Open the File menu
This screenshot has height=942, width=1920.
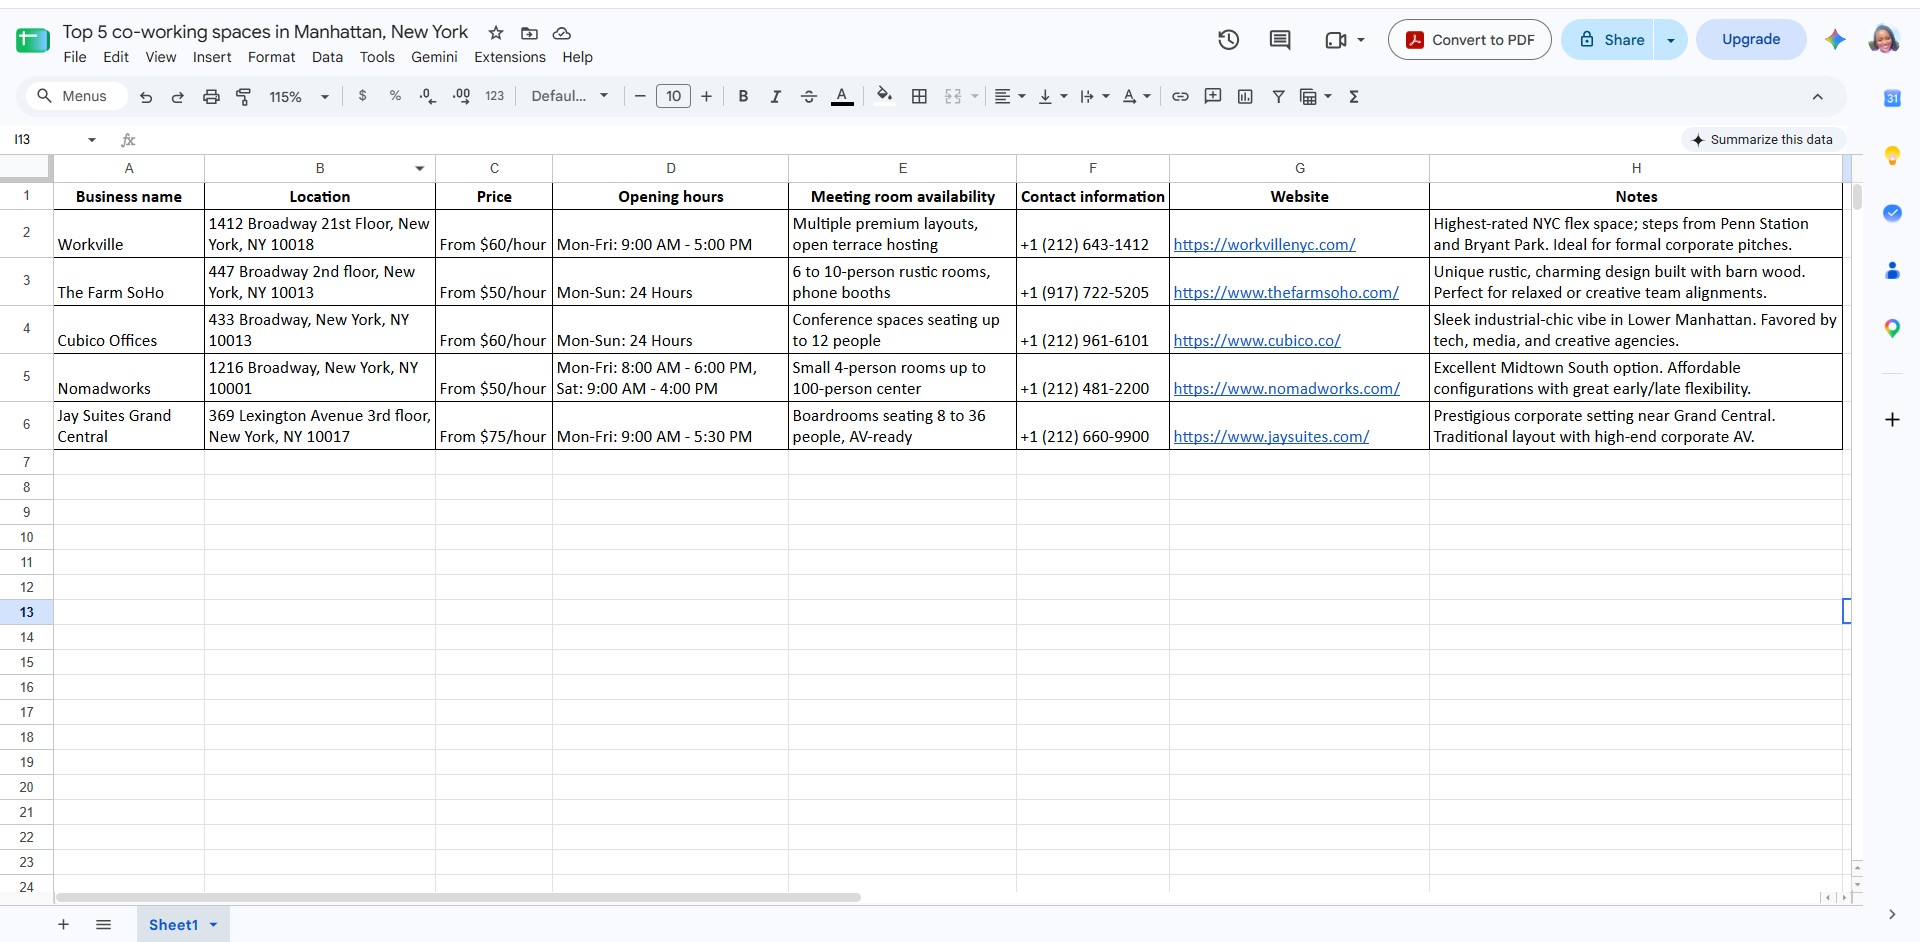coord(75,57)
